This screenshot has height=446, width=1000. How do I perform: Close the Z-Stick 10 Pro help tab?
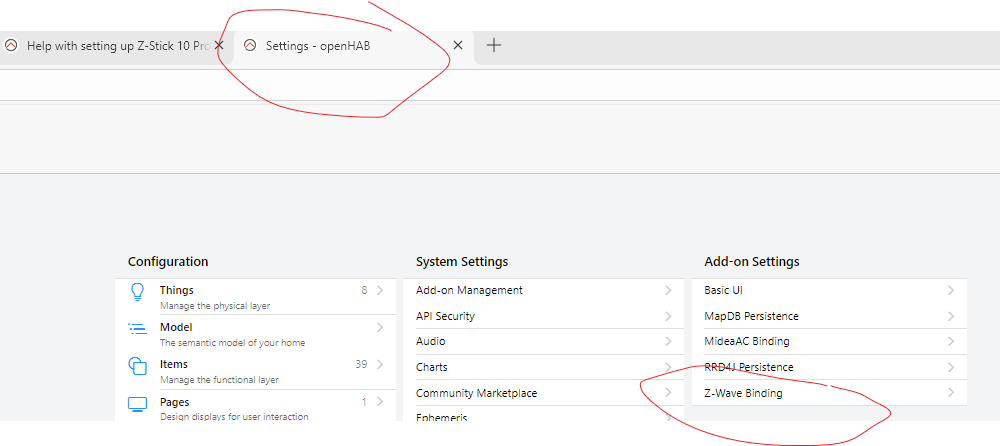(219, 45)
